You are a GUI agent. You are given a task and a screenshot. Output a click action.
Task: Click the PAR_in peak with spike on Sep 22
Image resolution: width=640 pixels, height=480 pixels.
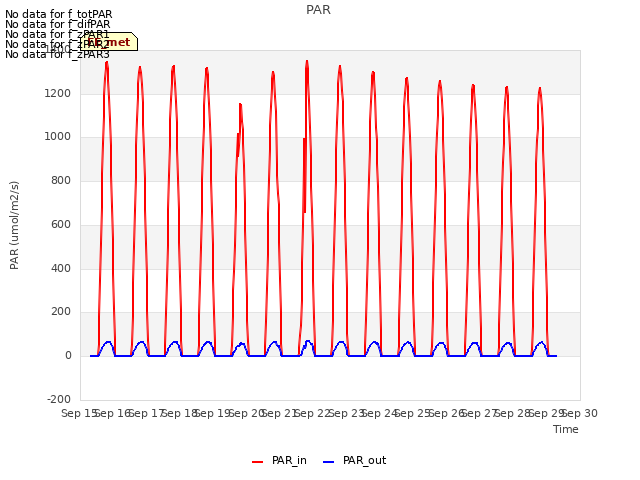(307, 62)
